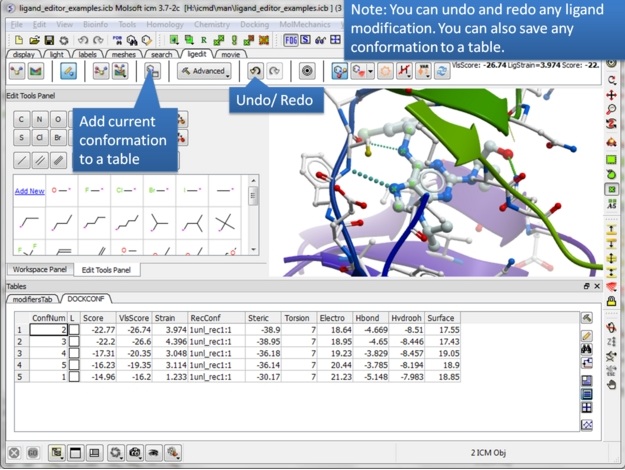Choose the single bond drawing tool
The height and width of the screenshot is (470, 625).
[22, 159]
